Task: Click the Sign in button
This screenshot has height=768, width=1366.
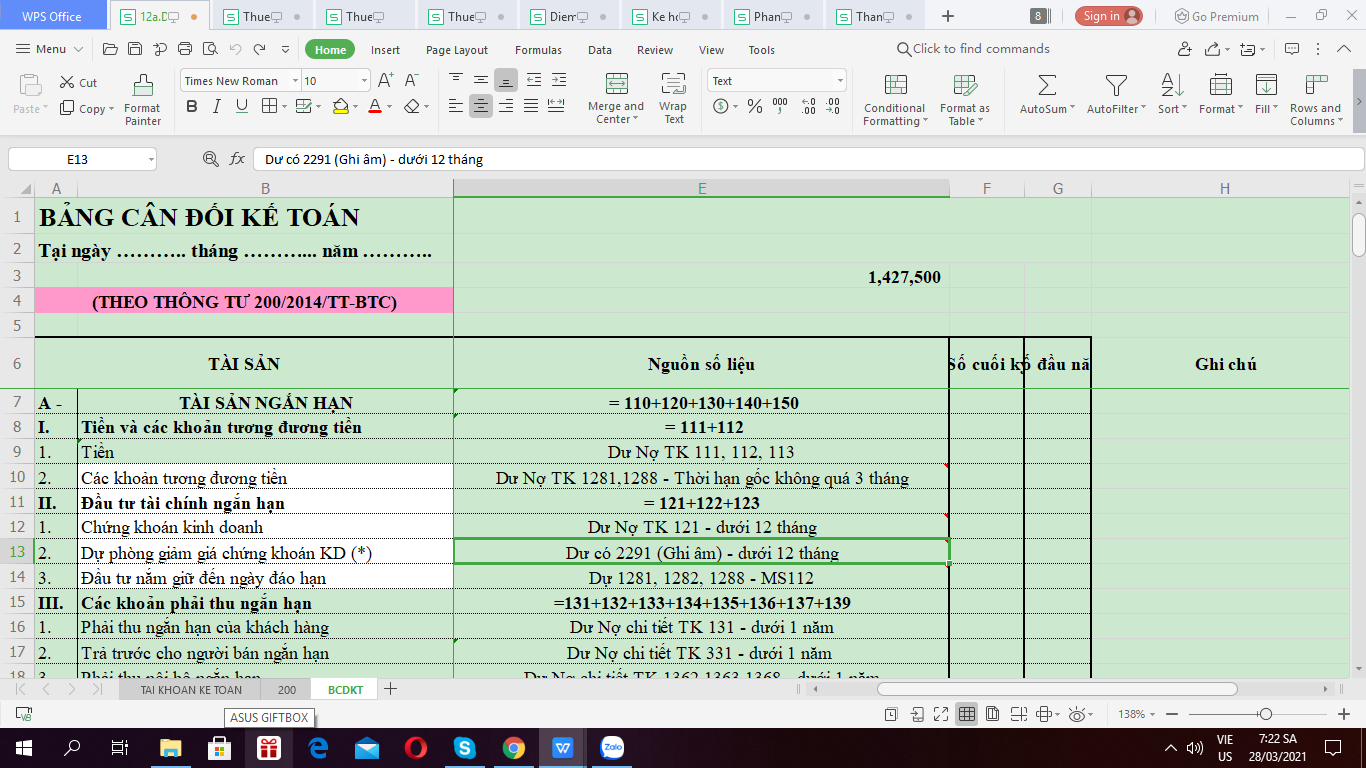Action: tap(1109, 16)
